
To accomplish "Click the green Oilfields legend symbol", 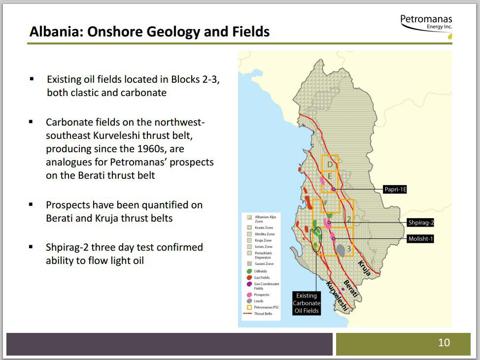I will pos(249,271).
